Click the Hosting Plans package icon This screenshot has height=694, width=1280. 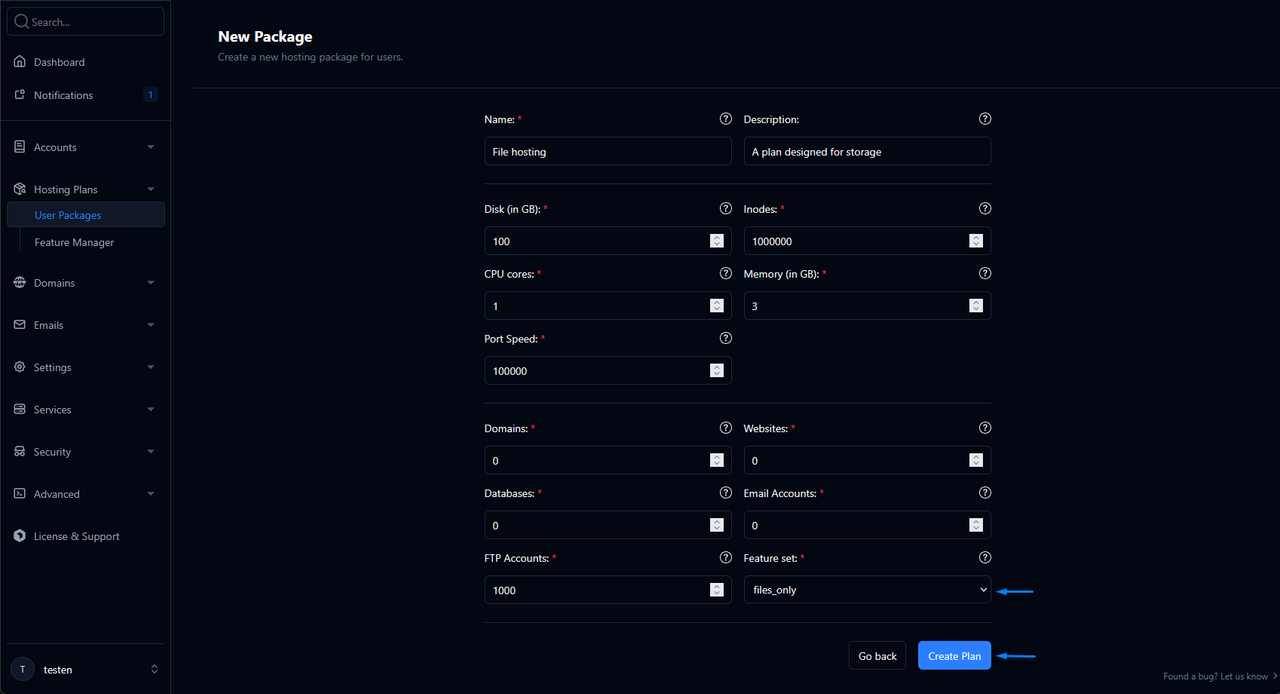pyautogui.click(x=20, y=189)
